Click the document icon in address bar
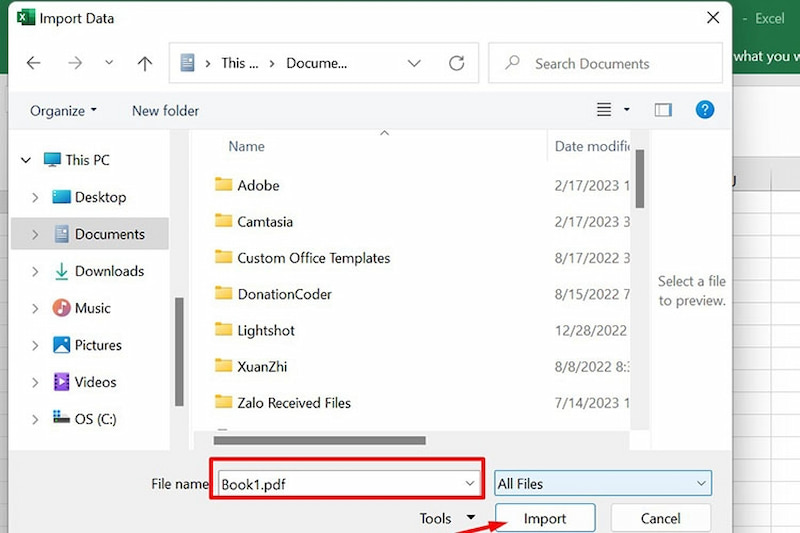Image resolution: width=800 pixels, height=533 pixels. [x=187, y=63]
